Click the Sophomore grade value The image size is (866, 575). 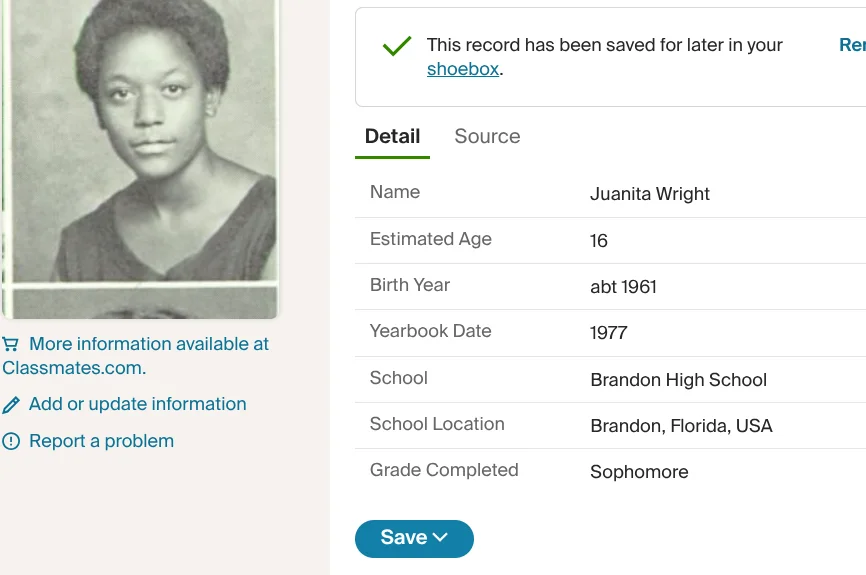tap(639, 472)
